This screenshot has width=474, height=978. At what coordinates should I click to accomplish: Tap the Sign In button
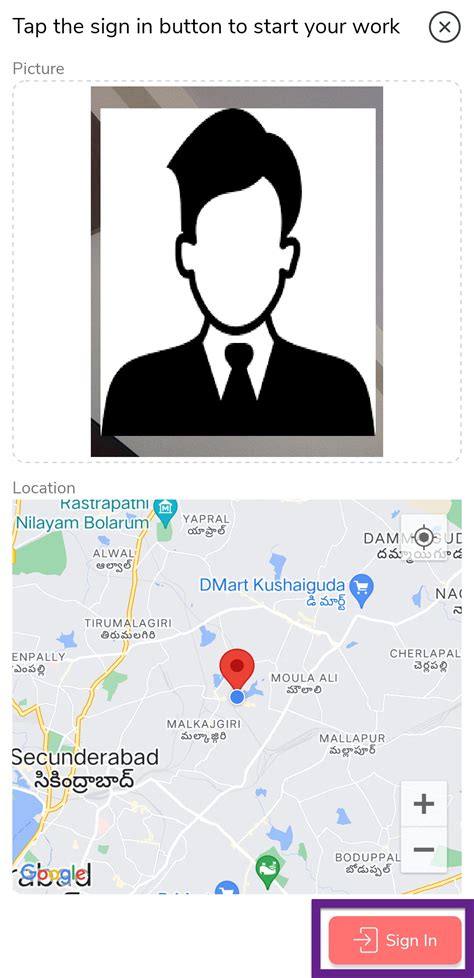(395, 940)
